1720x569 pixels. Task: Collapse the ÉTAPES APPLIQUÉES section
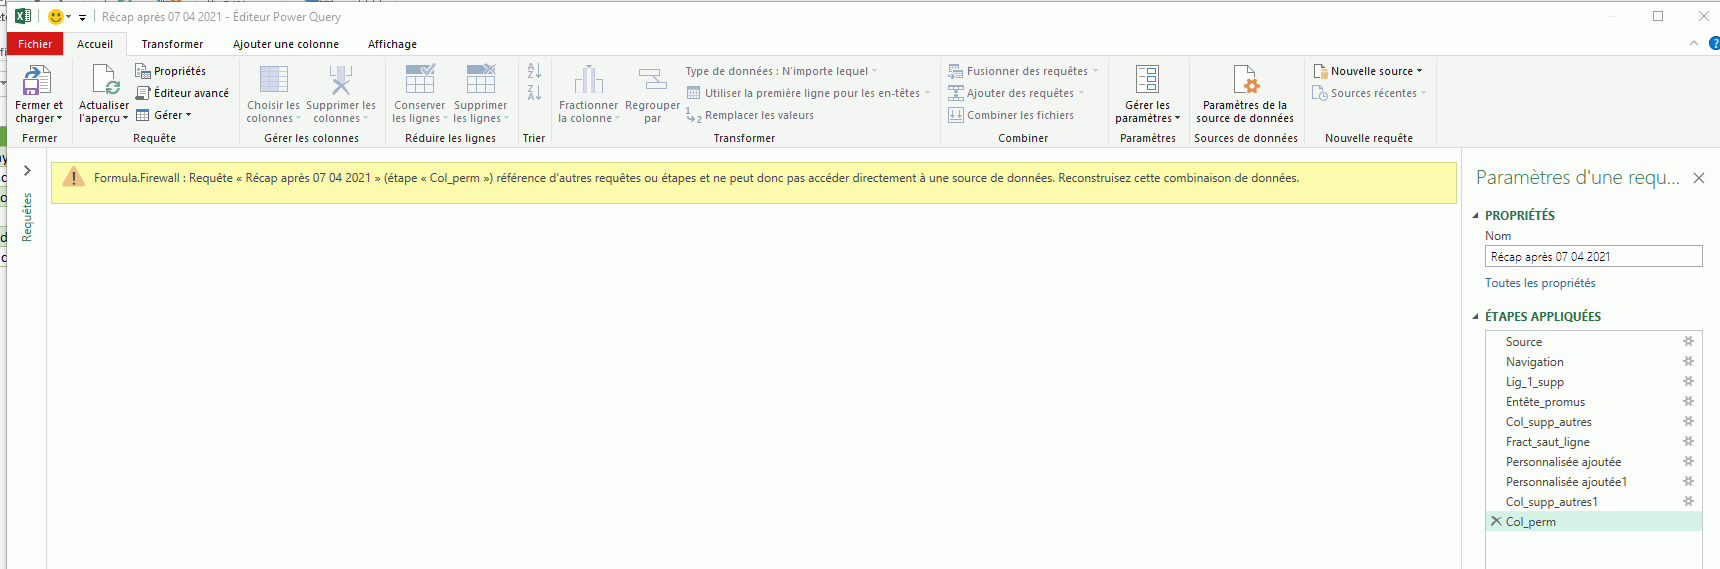(x=1476, y=317)
